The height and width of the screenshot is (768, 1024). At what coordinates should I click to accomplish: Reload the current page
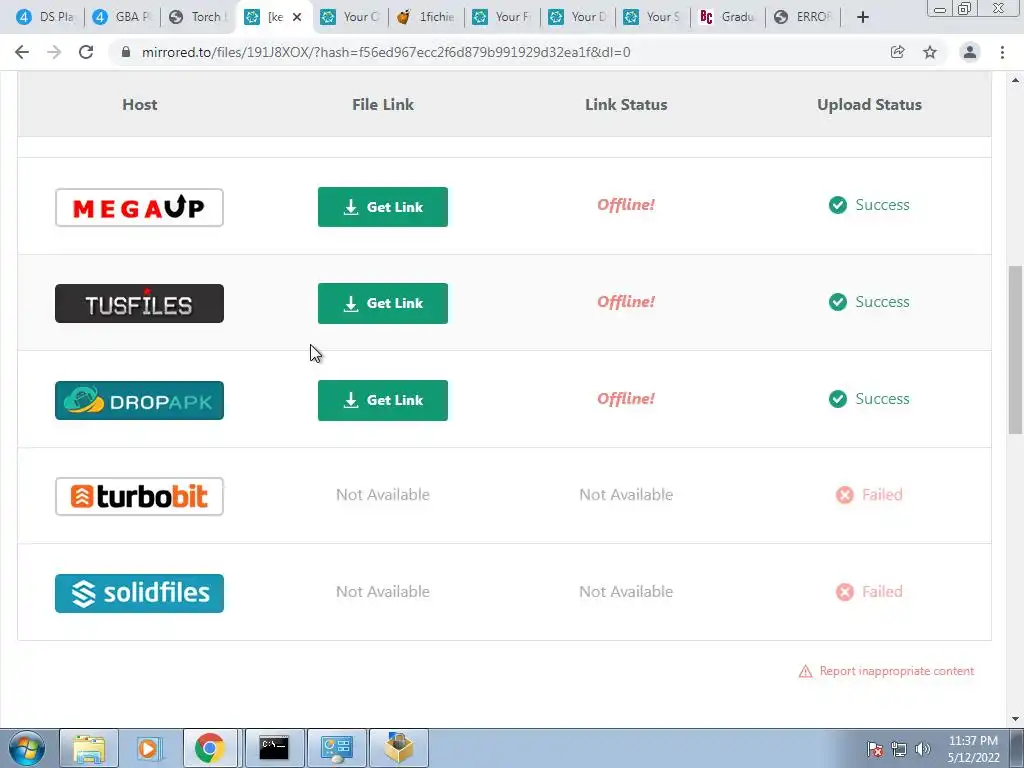coord(86,52)
